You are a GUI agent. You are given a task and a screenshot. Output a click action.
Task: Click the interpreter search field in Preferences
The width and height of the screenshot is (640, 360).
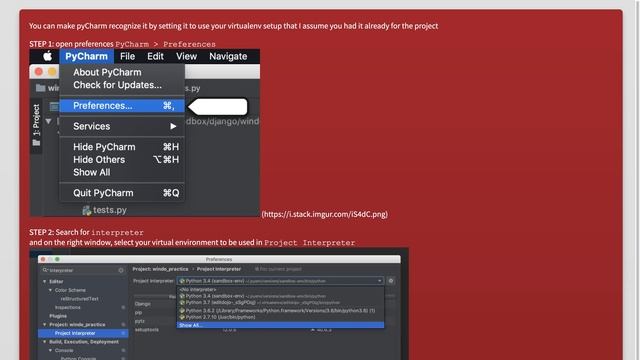[x=83, y=270]
